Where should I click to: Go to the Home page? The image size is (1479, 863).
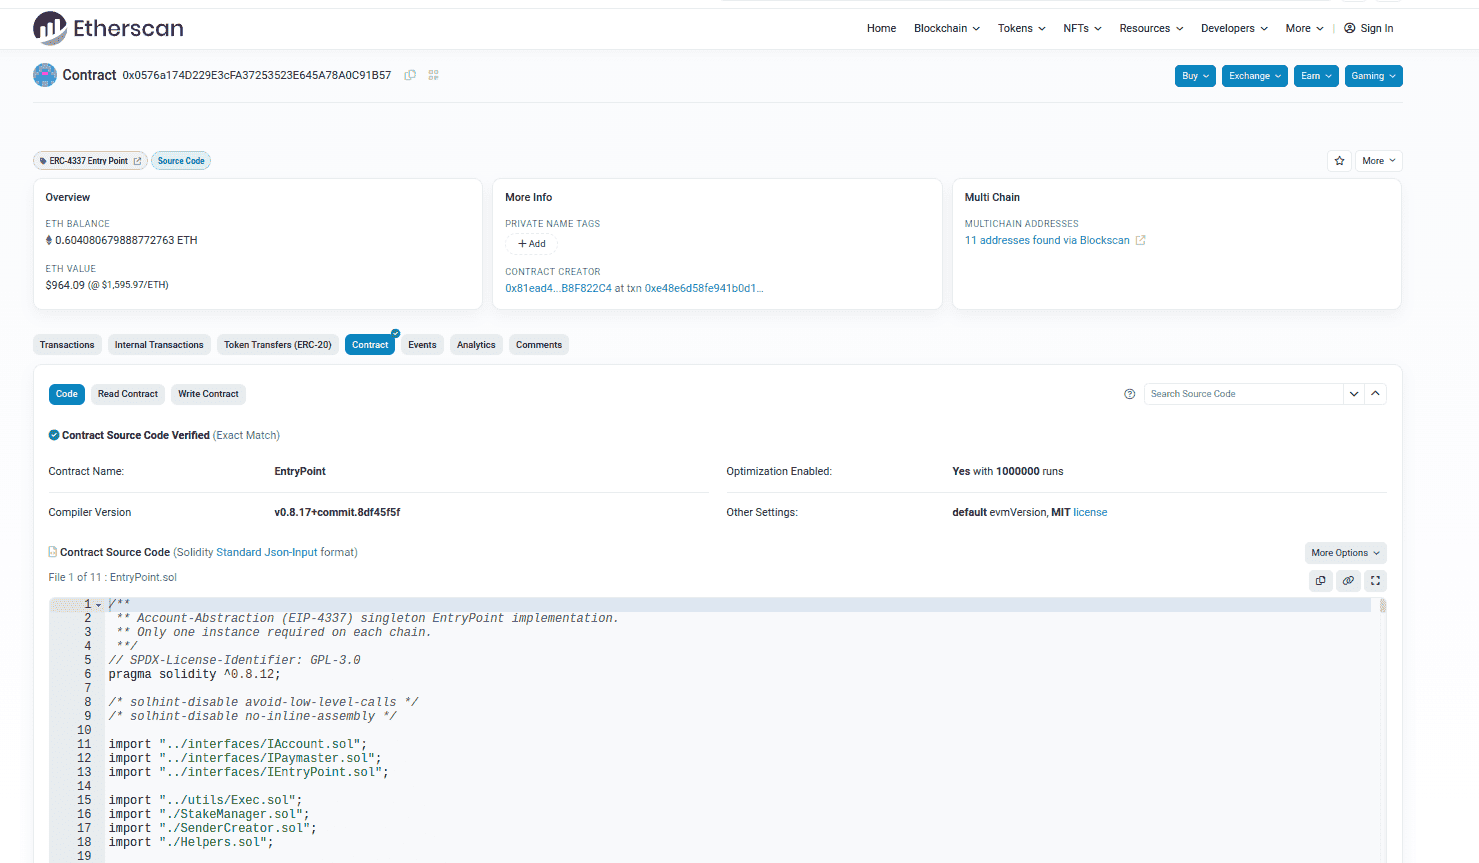(881, 28)
